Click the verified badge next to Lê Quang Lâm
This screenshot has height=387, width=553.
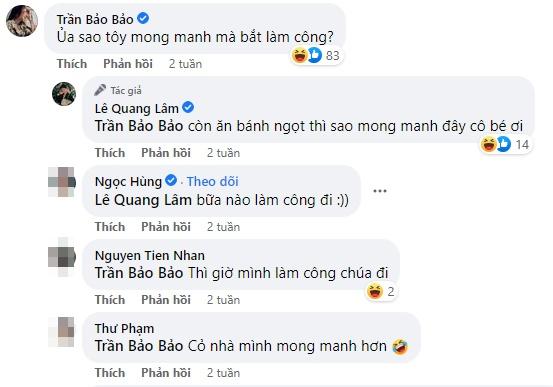pos(188,107)
